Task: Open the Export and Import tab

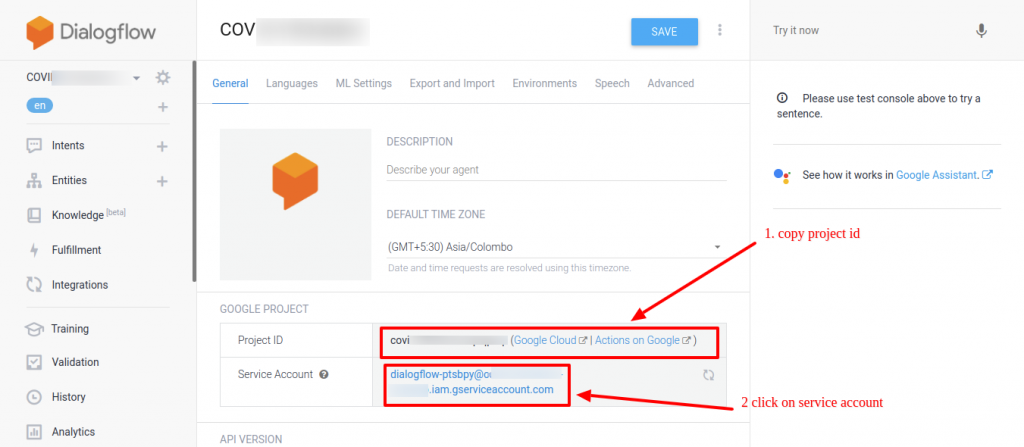Action: (452, 83)
